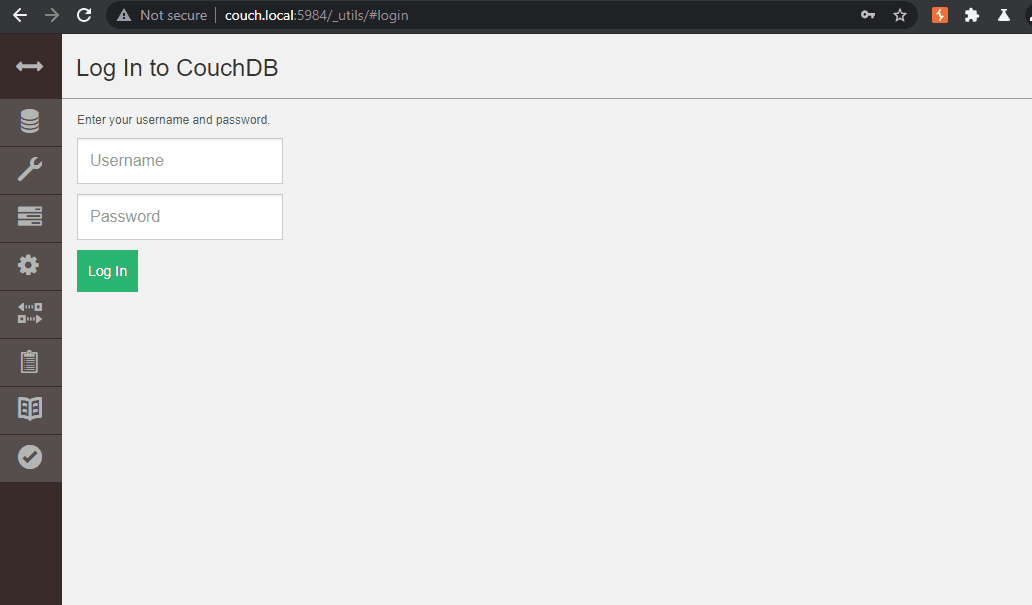
Task: Submit credentials with the green Log In button
Action: pos(107,271)
